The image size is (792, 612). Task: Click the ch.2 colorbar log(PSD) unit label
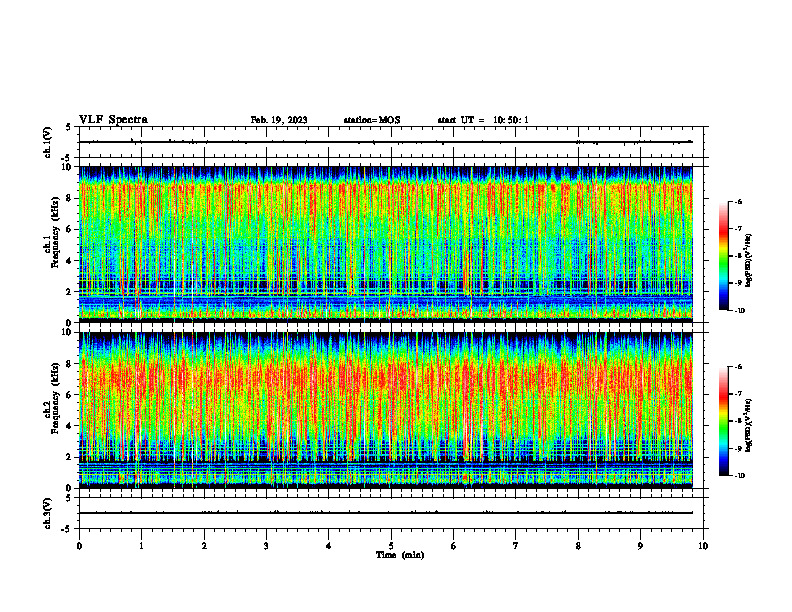pyautogui.click(x=750, y=425)
